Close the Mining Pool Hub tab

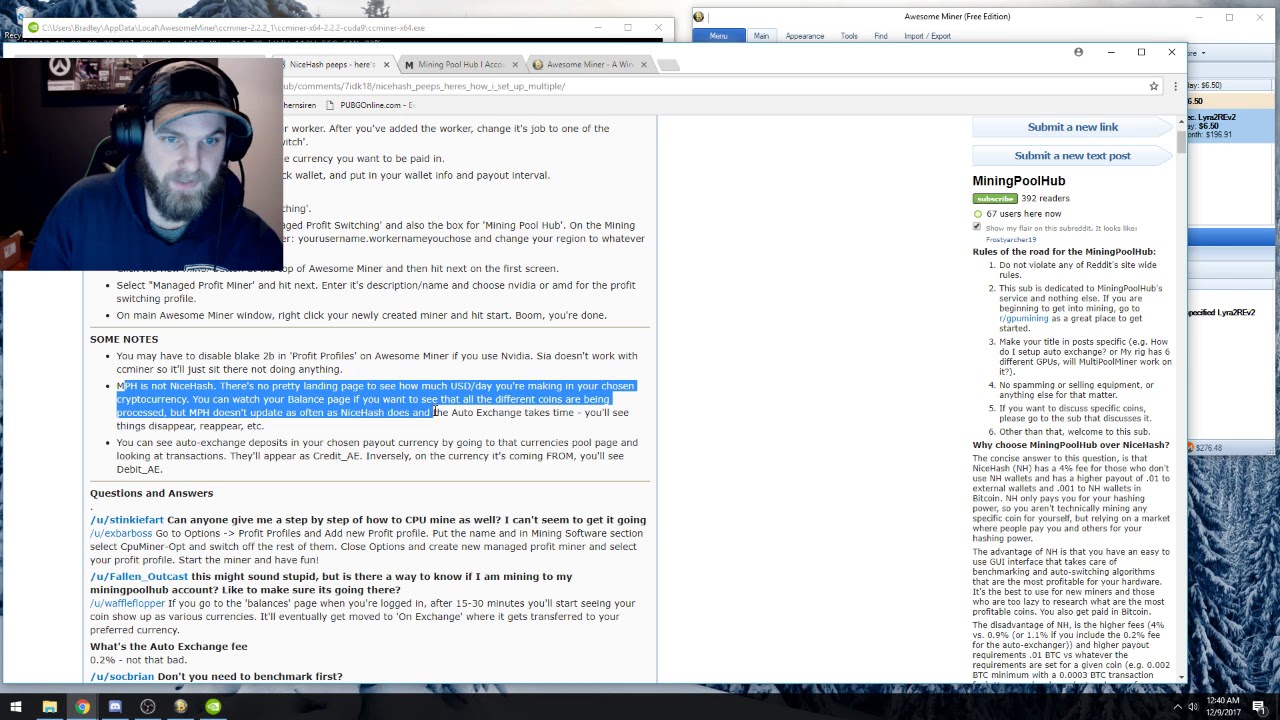coord(515,65)
